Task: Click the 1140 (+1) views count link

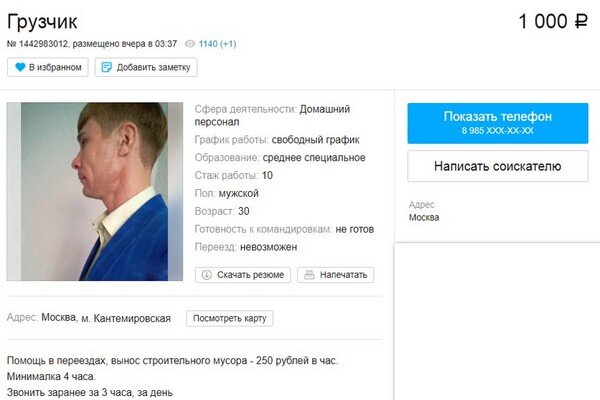Action: click(217, 44)
